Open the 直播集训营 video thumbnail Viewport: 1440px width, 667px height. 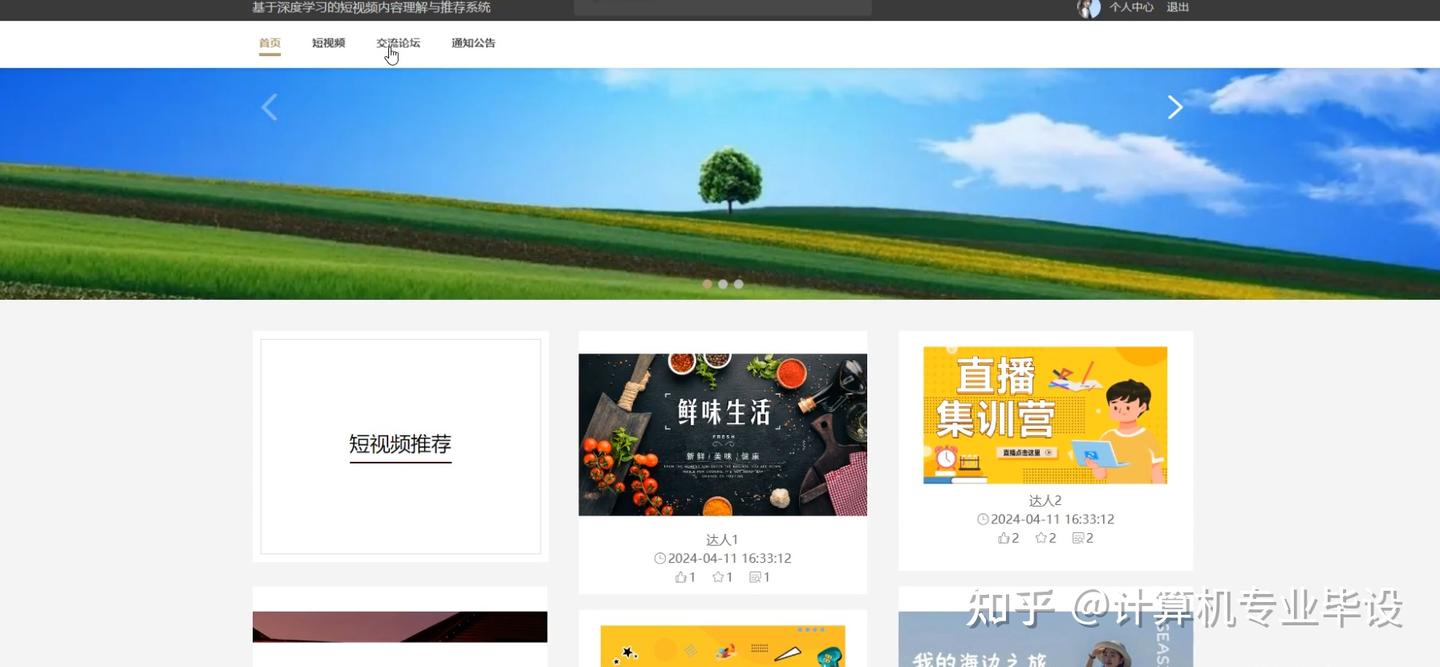click(1045, 414)
